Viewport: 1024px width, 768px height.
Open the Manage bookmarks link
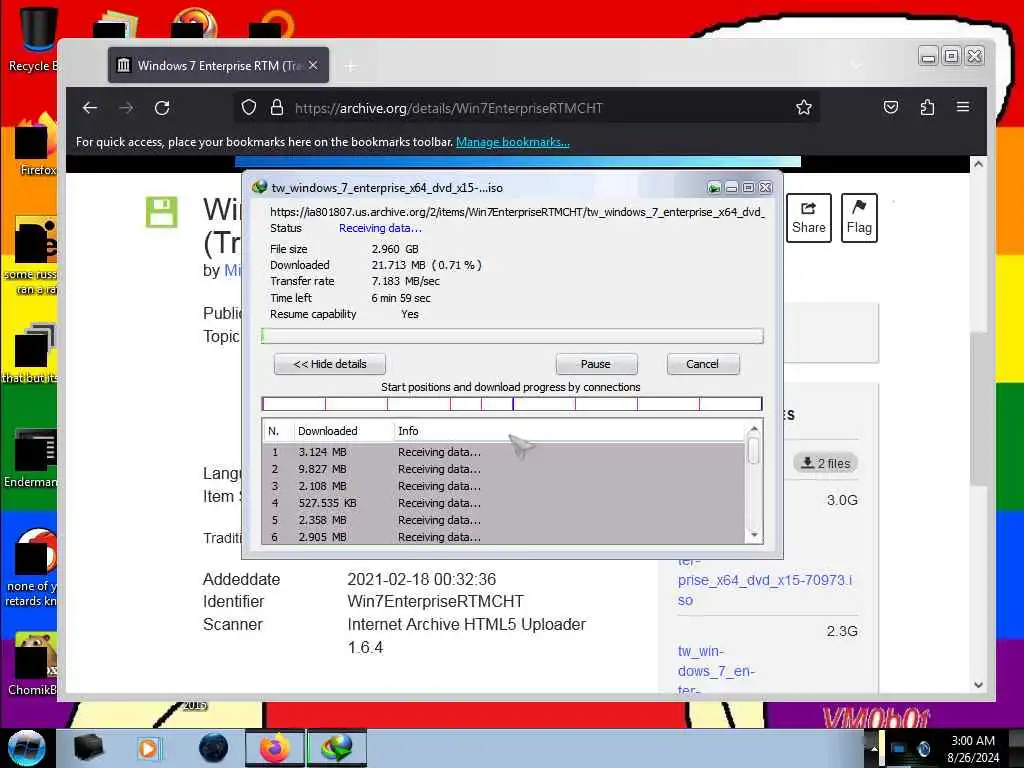(513, 142)
